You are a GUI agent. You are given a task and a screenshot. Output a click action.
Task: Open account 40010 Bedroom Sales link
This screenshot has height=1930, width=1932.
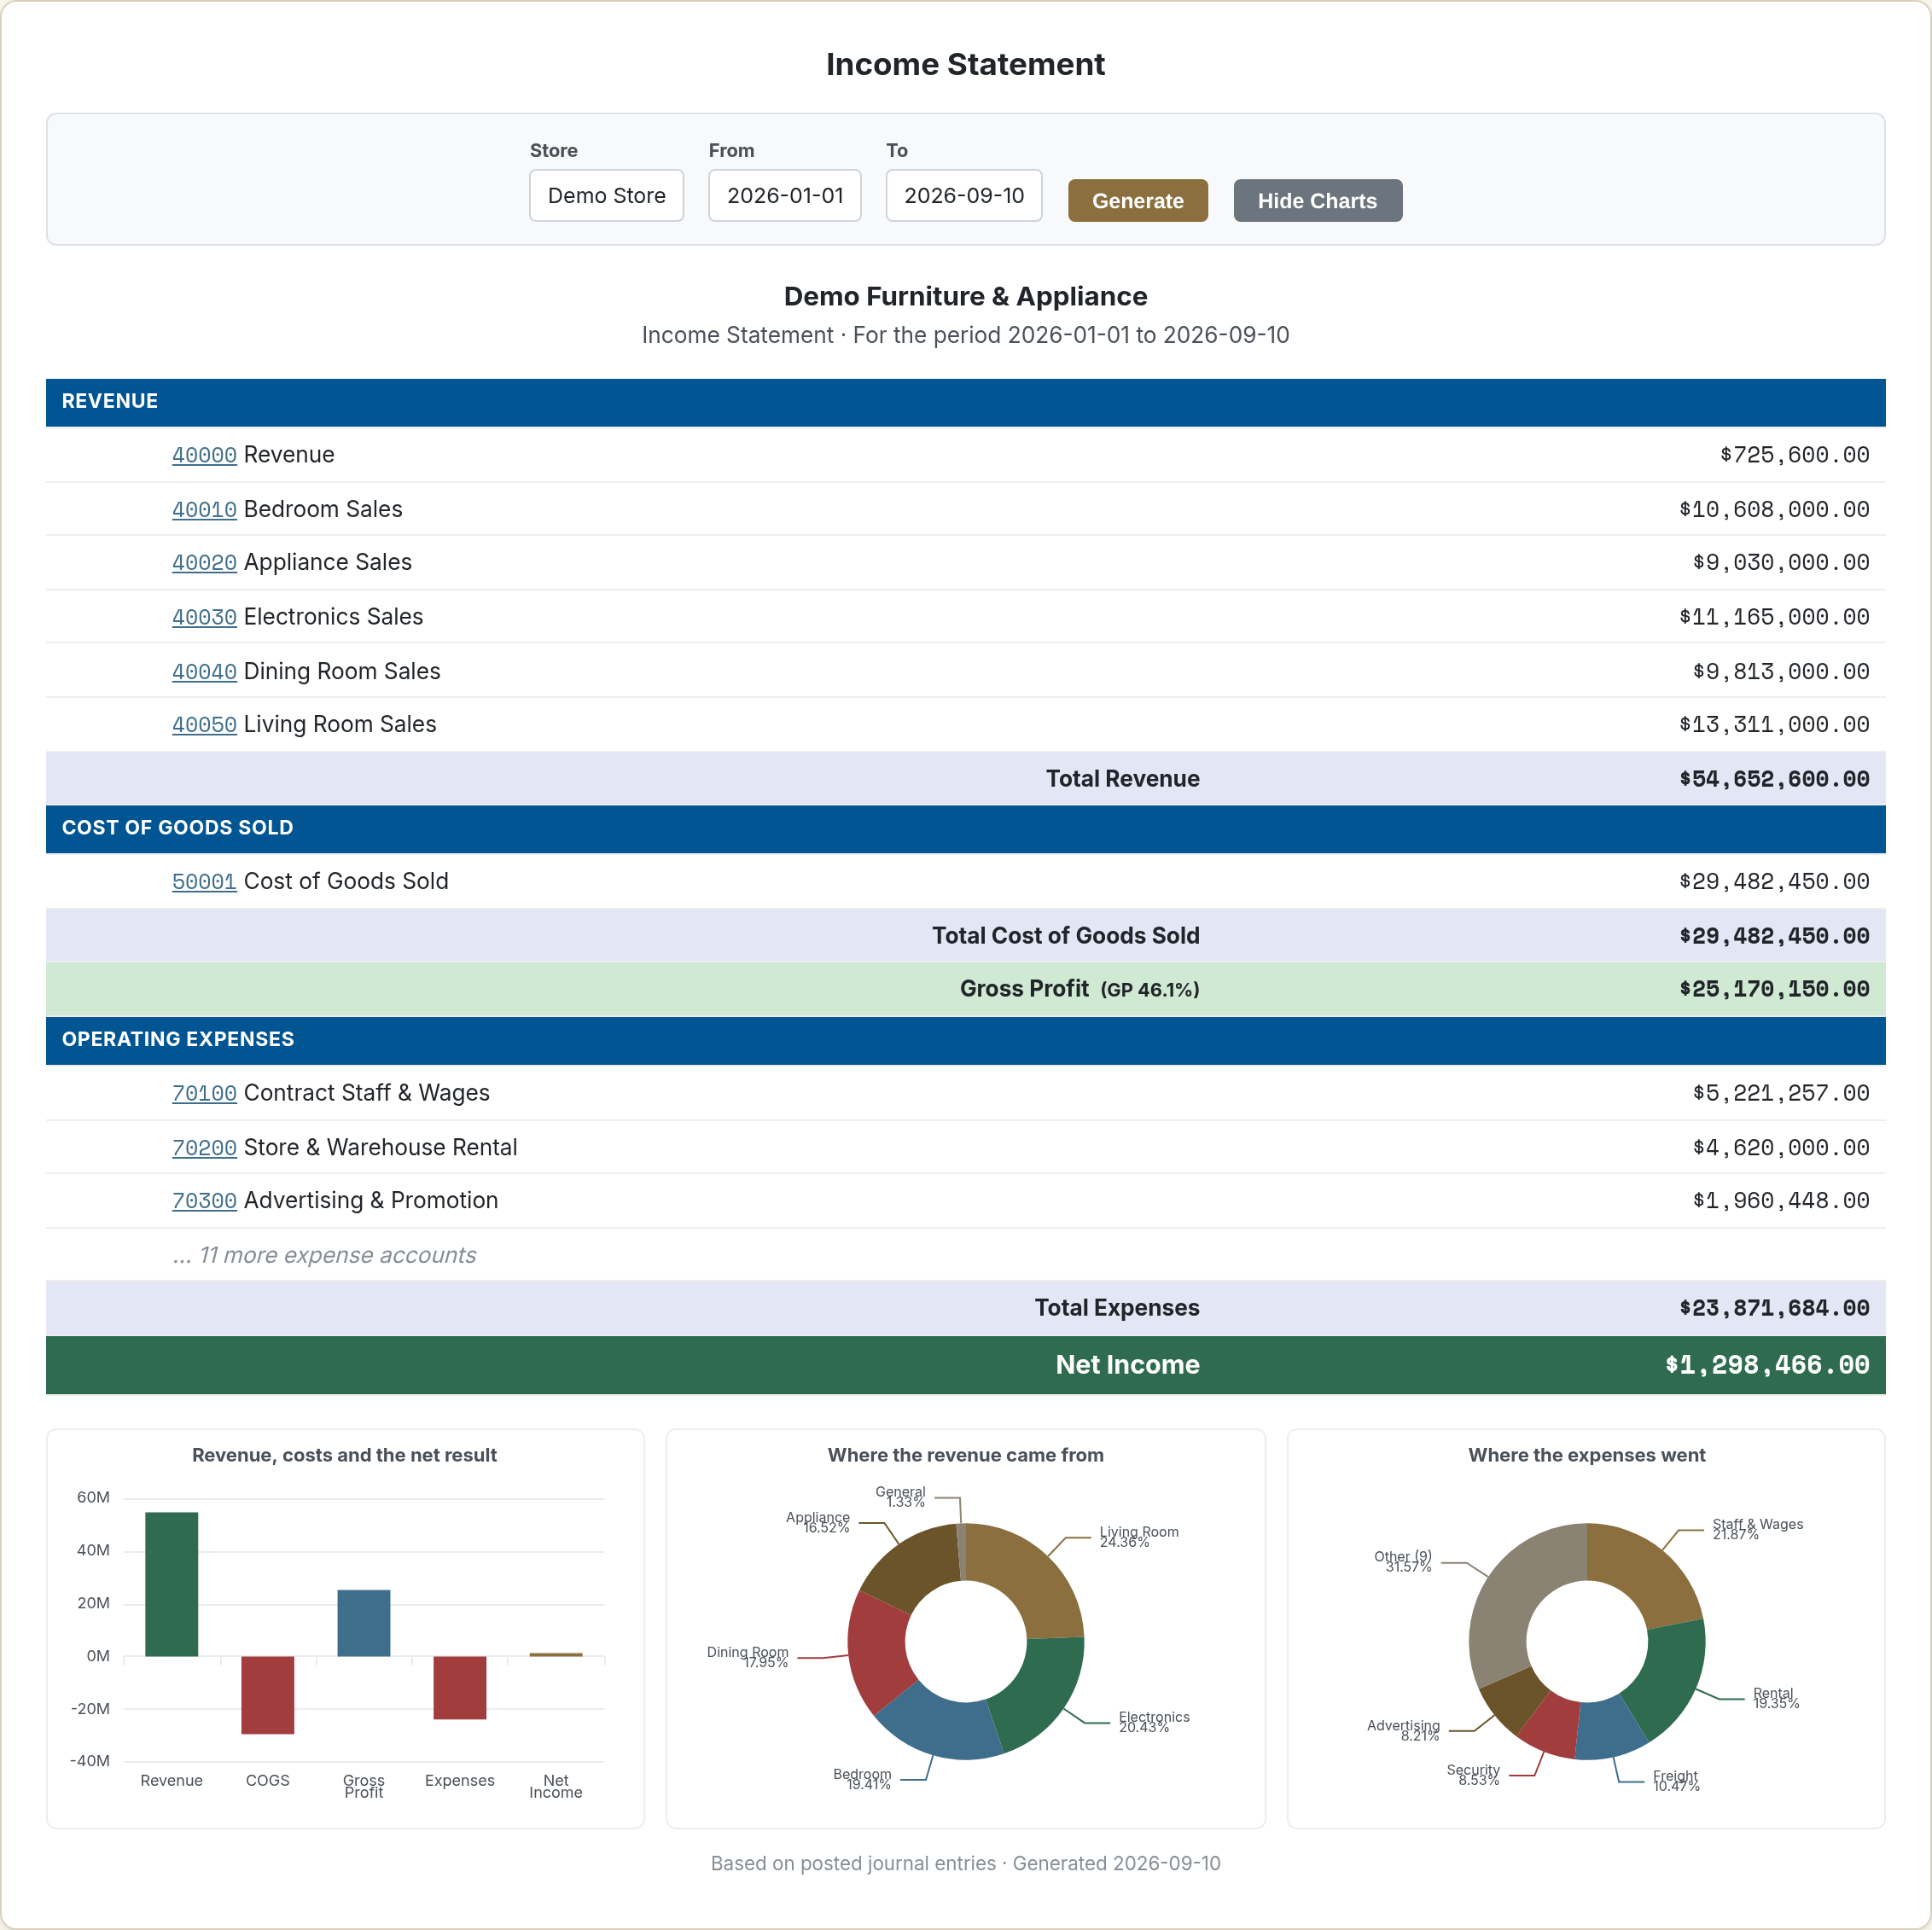click(x=204, y=509)
